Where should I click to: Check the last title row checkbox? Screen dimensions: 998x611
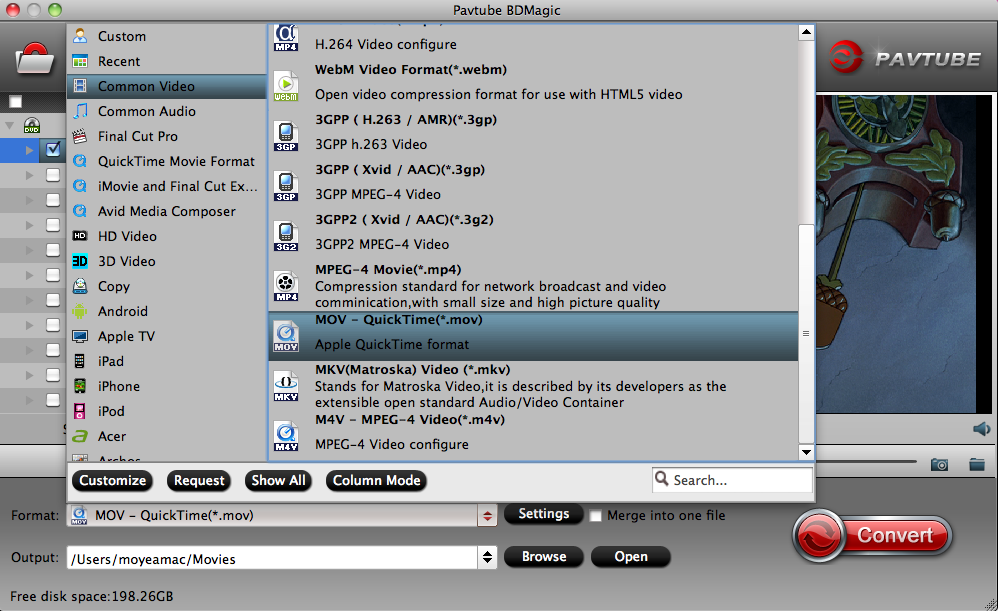(53, 400)
